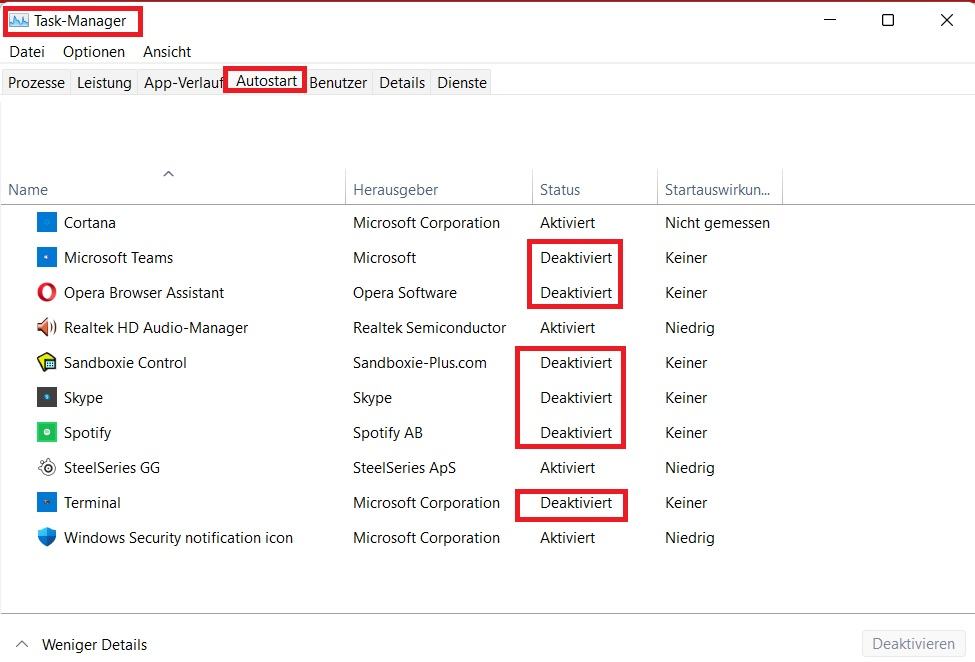Click the Realtek HD Audio-Manager speaker icon
Viewport: 975px width, 662px height.
[x=47, y=327]
